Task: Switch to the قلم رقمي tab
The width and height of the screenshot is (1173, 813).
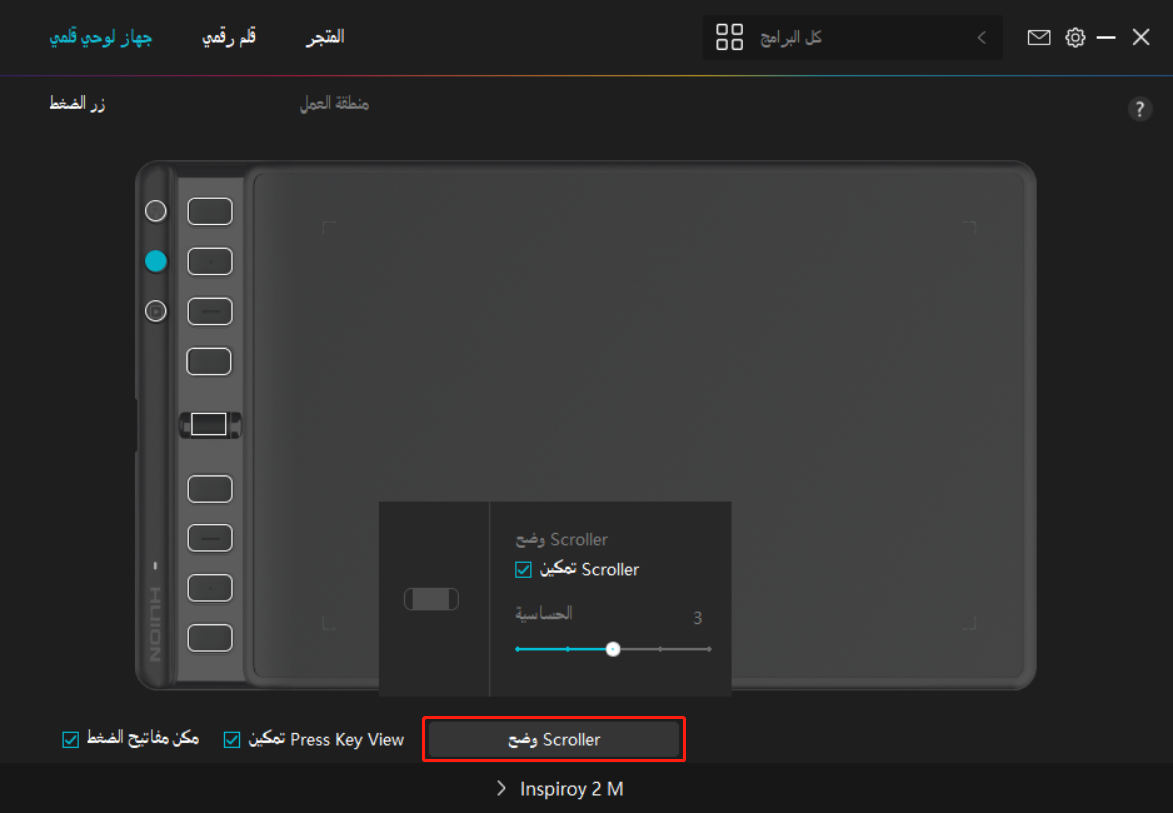Action: (x=229, y=37)
